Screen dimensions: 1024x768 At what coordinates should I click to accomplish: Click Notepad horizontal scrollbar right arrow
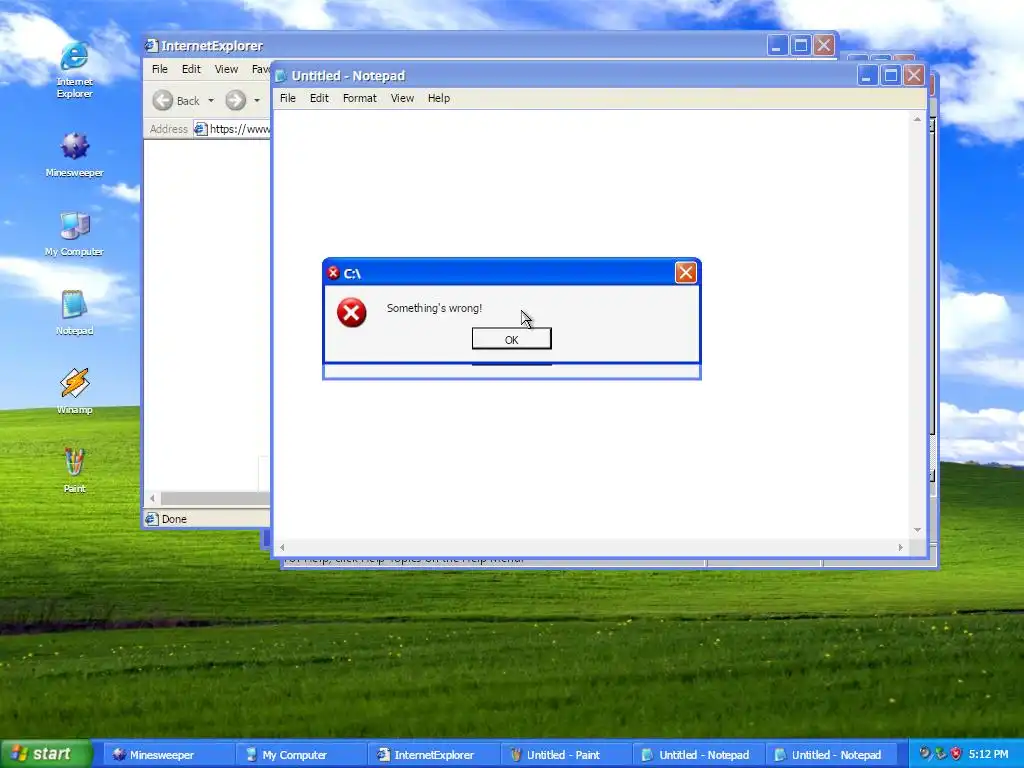(901, 547)
